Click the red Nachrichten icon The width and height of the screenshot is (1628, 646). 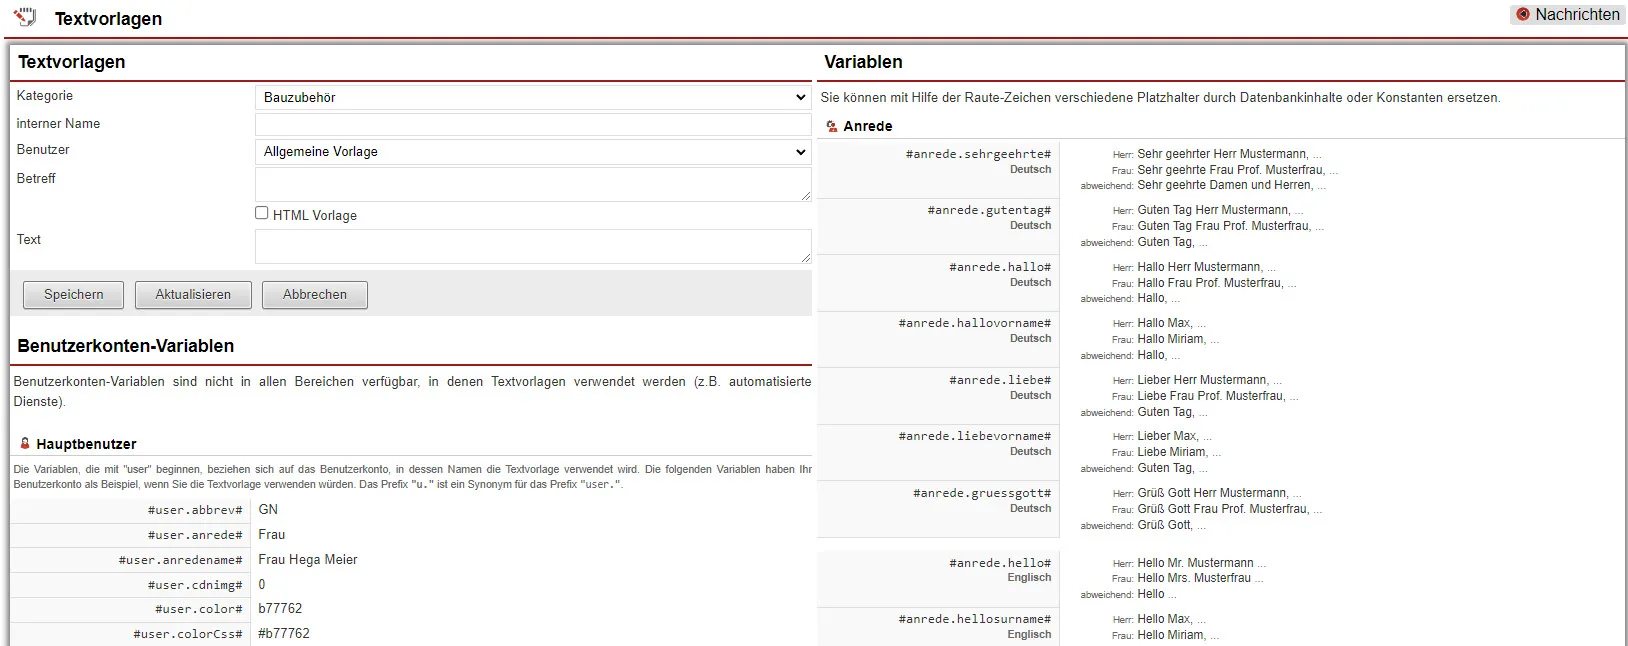[x=1523, y=14]
